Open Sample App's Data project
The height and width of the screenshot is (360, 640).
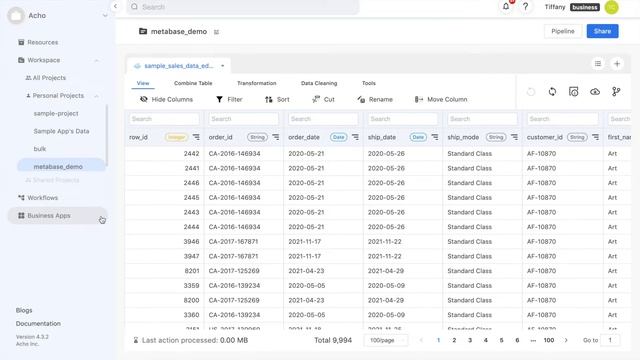(61, 131)
